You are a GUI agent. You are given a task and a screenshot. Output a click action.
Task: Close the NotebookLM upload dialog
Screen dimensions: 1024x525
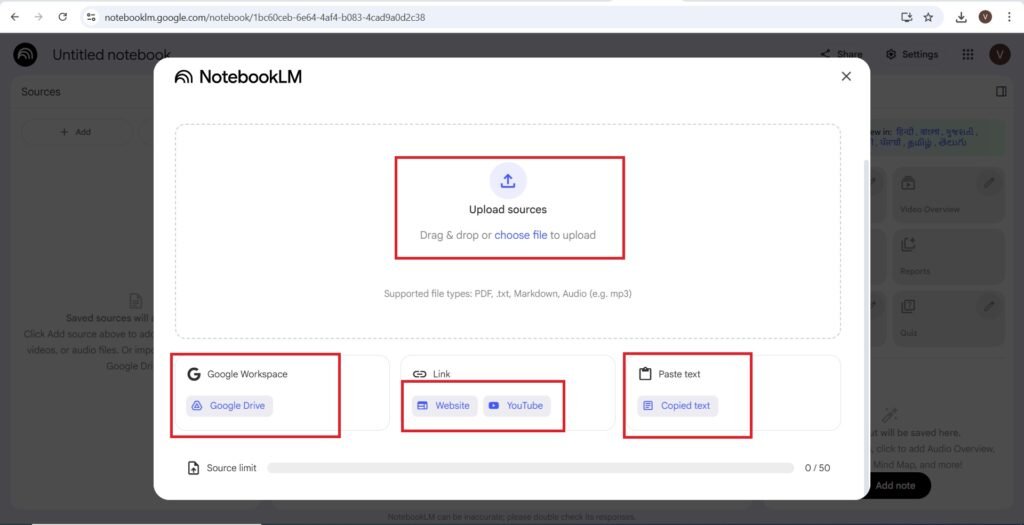(x=846, y=76)
